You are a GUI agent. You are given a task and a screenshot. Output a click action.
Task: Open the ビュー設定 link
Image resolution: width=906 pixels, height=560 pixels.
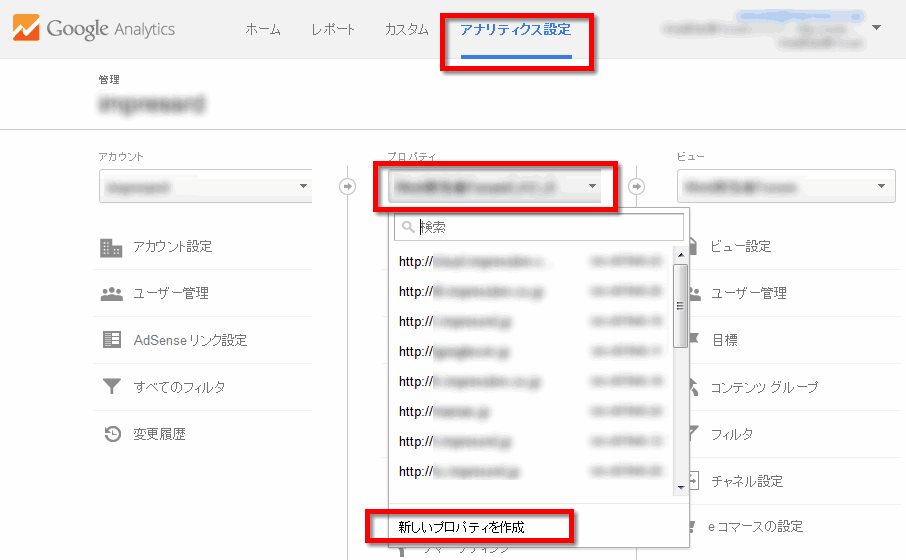(740, 247)
